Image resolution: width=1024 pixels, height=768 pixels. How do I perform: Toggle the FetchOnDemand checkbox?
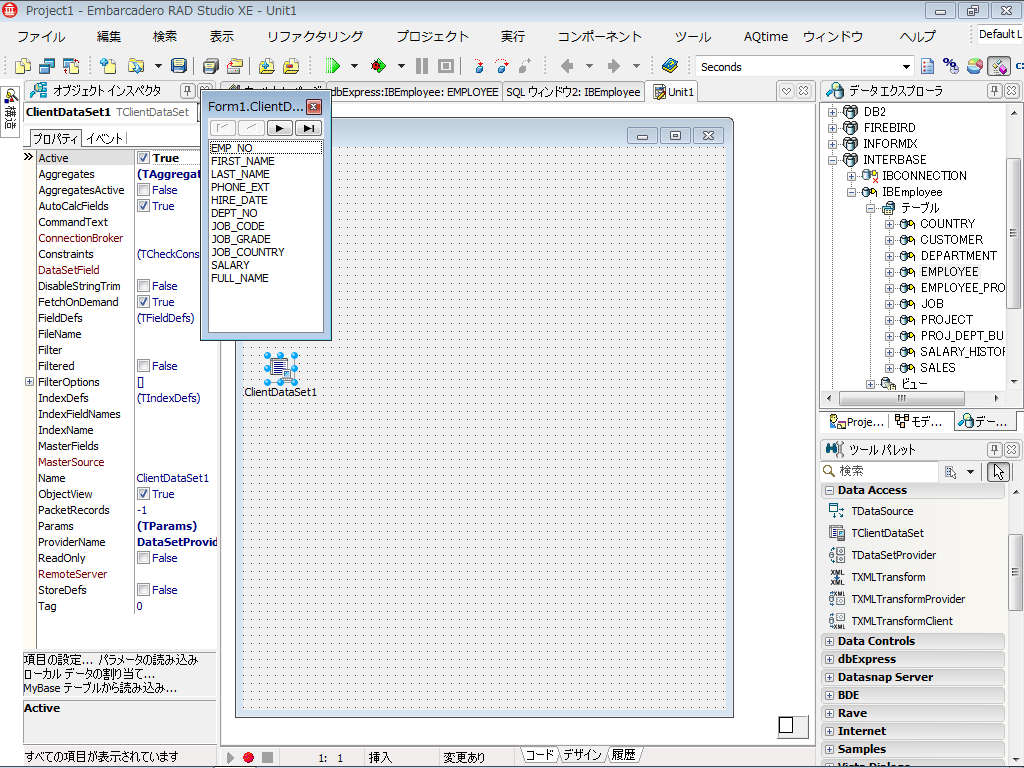[144, 302]
